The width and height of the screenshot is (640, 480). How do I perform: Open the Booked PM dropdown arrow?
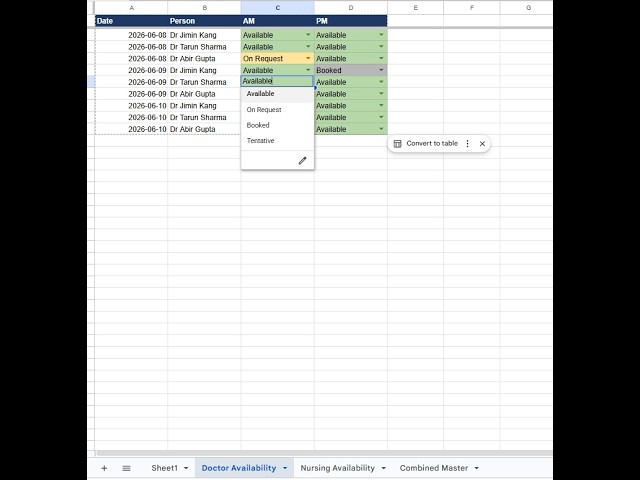tap(381, 70)
